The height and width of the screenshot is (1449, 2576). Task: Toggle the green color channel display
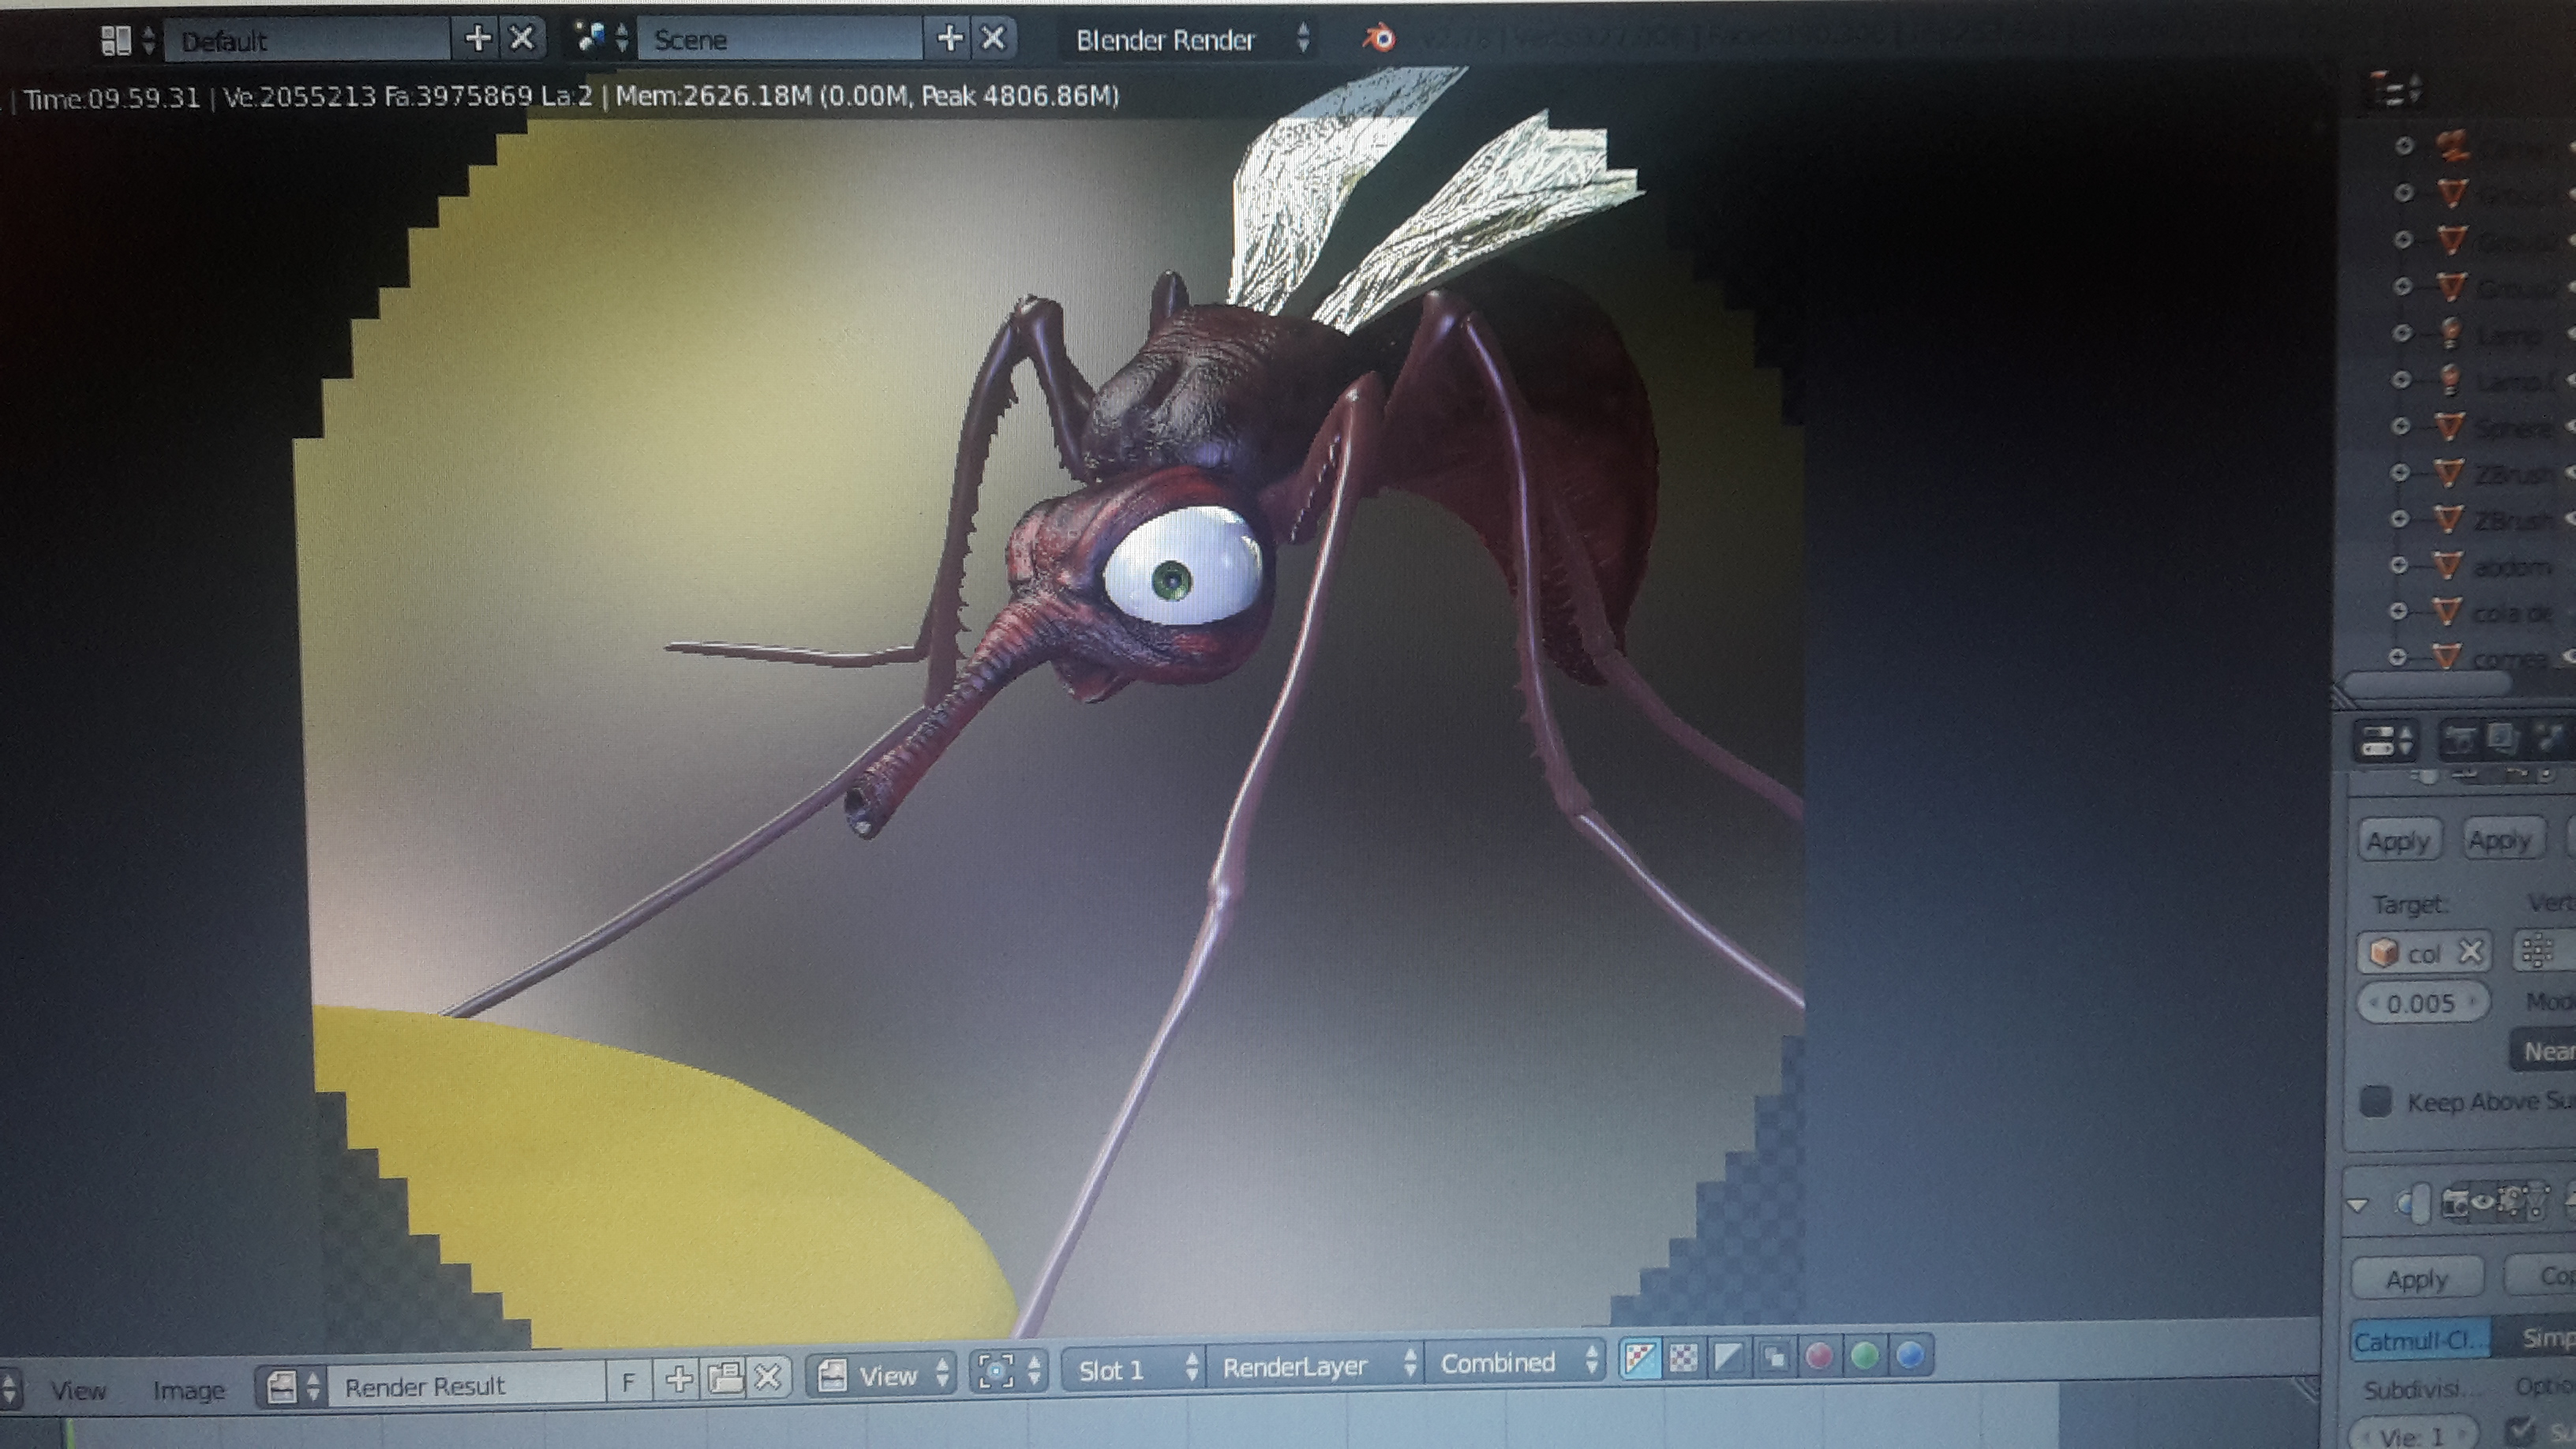click(1864, 1357)
